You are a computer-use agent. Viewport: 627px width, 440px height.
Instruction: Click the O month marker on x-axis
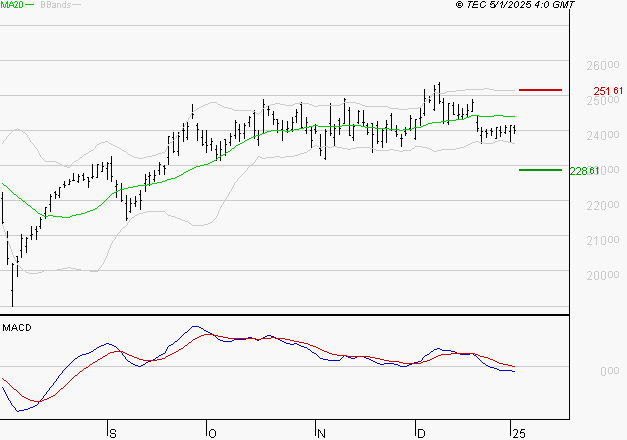(212, 433)
